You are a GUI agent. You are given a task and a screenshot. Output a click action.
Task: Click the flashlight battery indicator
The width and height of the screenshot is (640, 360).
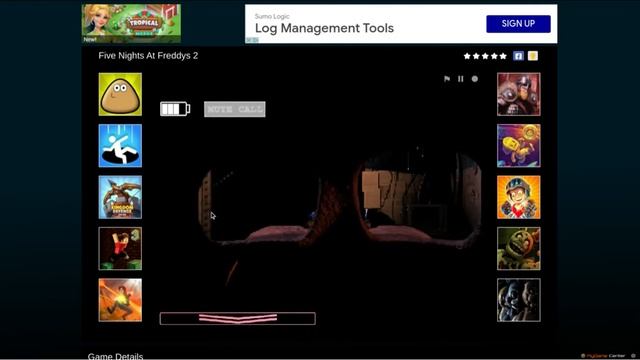(175, 109)
